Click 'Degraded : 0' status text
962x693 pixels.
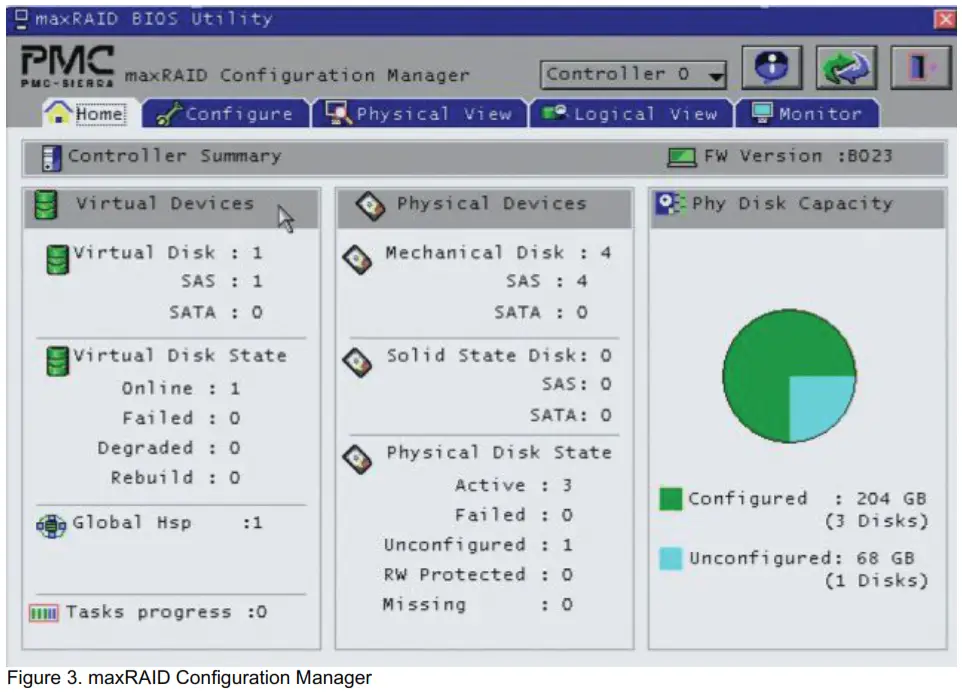169,448
